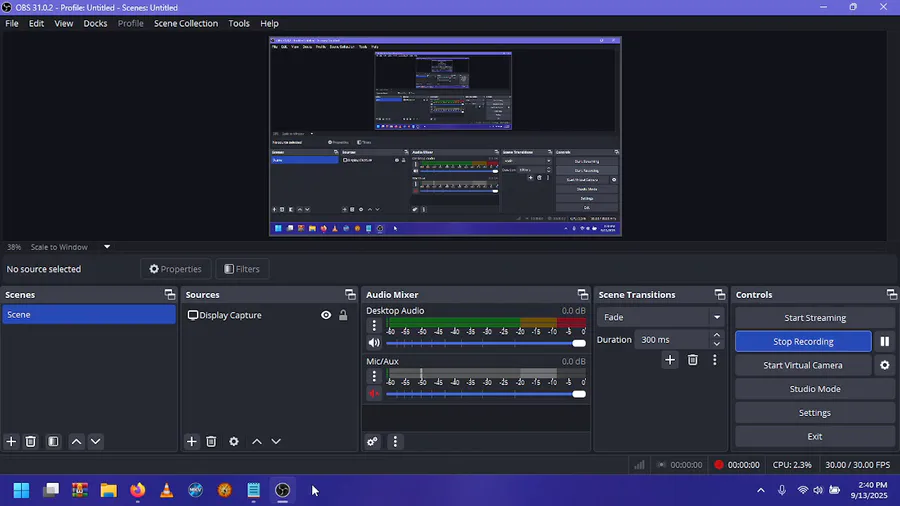Open advanced audio properties gears icon
Screen dimensions: 900x506
tap(373, 442)
